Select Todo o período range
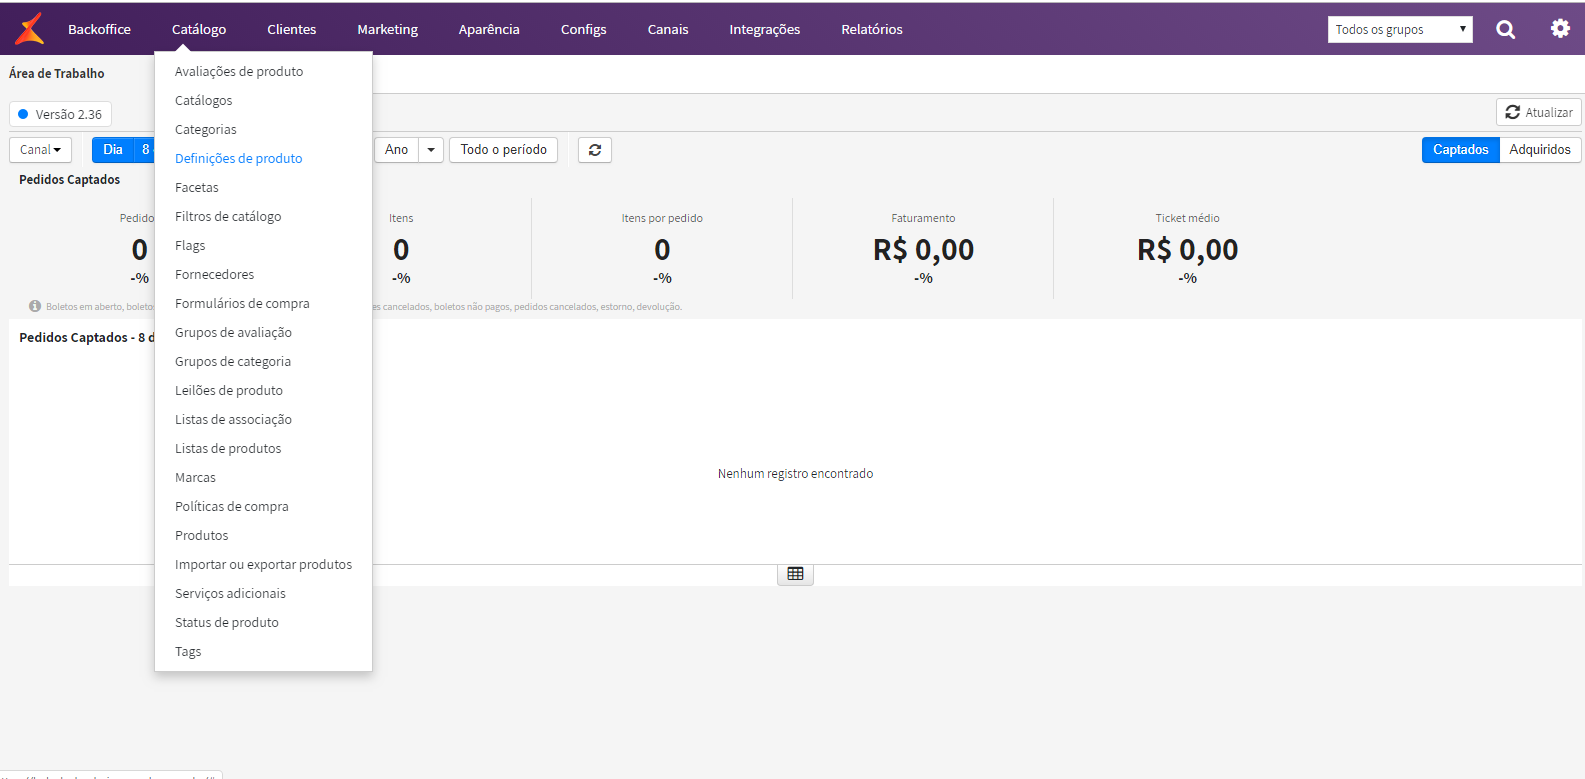Screen dimensions: 1585x779 503,150
